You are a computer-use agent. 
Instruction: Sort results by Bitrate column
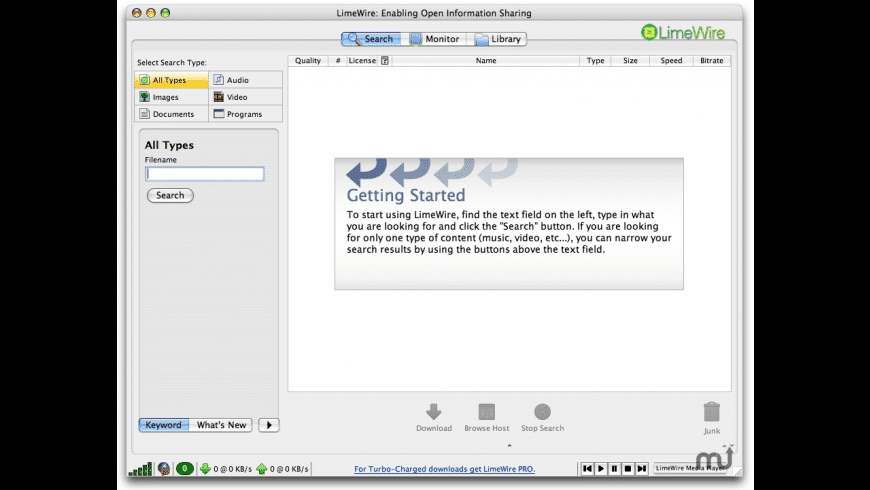point(712,60)
